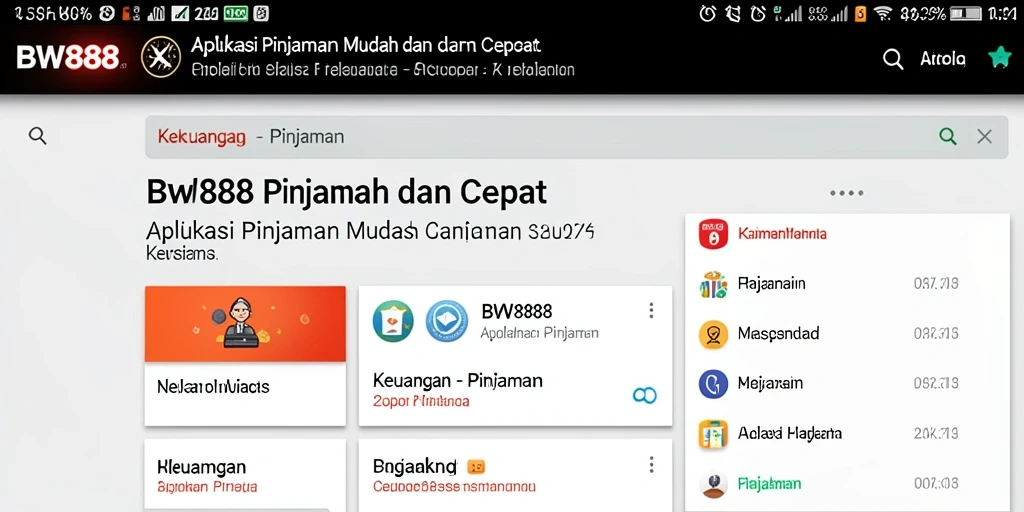Screen dimensions: 1024x512
Task: Tap the blue Mejaraaim app icon
Action: click(713, 384)
